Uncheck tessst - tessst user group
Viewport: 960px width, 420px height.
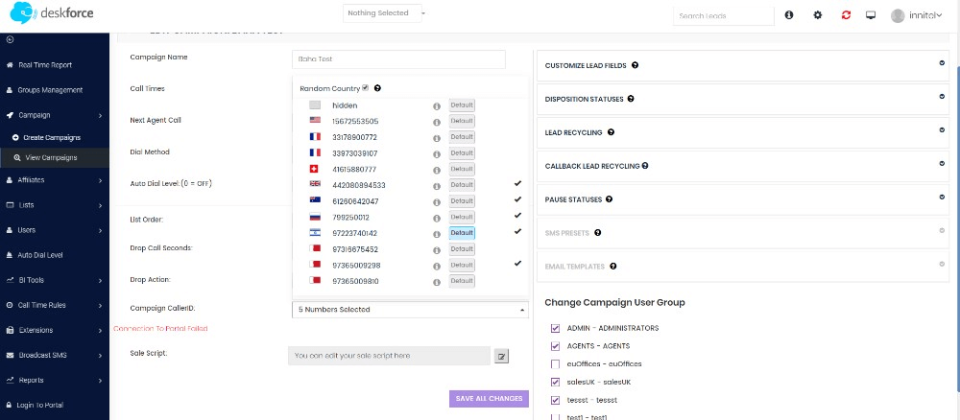[x=555, y=400]
